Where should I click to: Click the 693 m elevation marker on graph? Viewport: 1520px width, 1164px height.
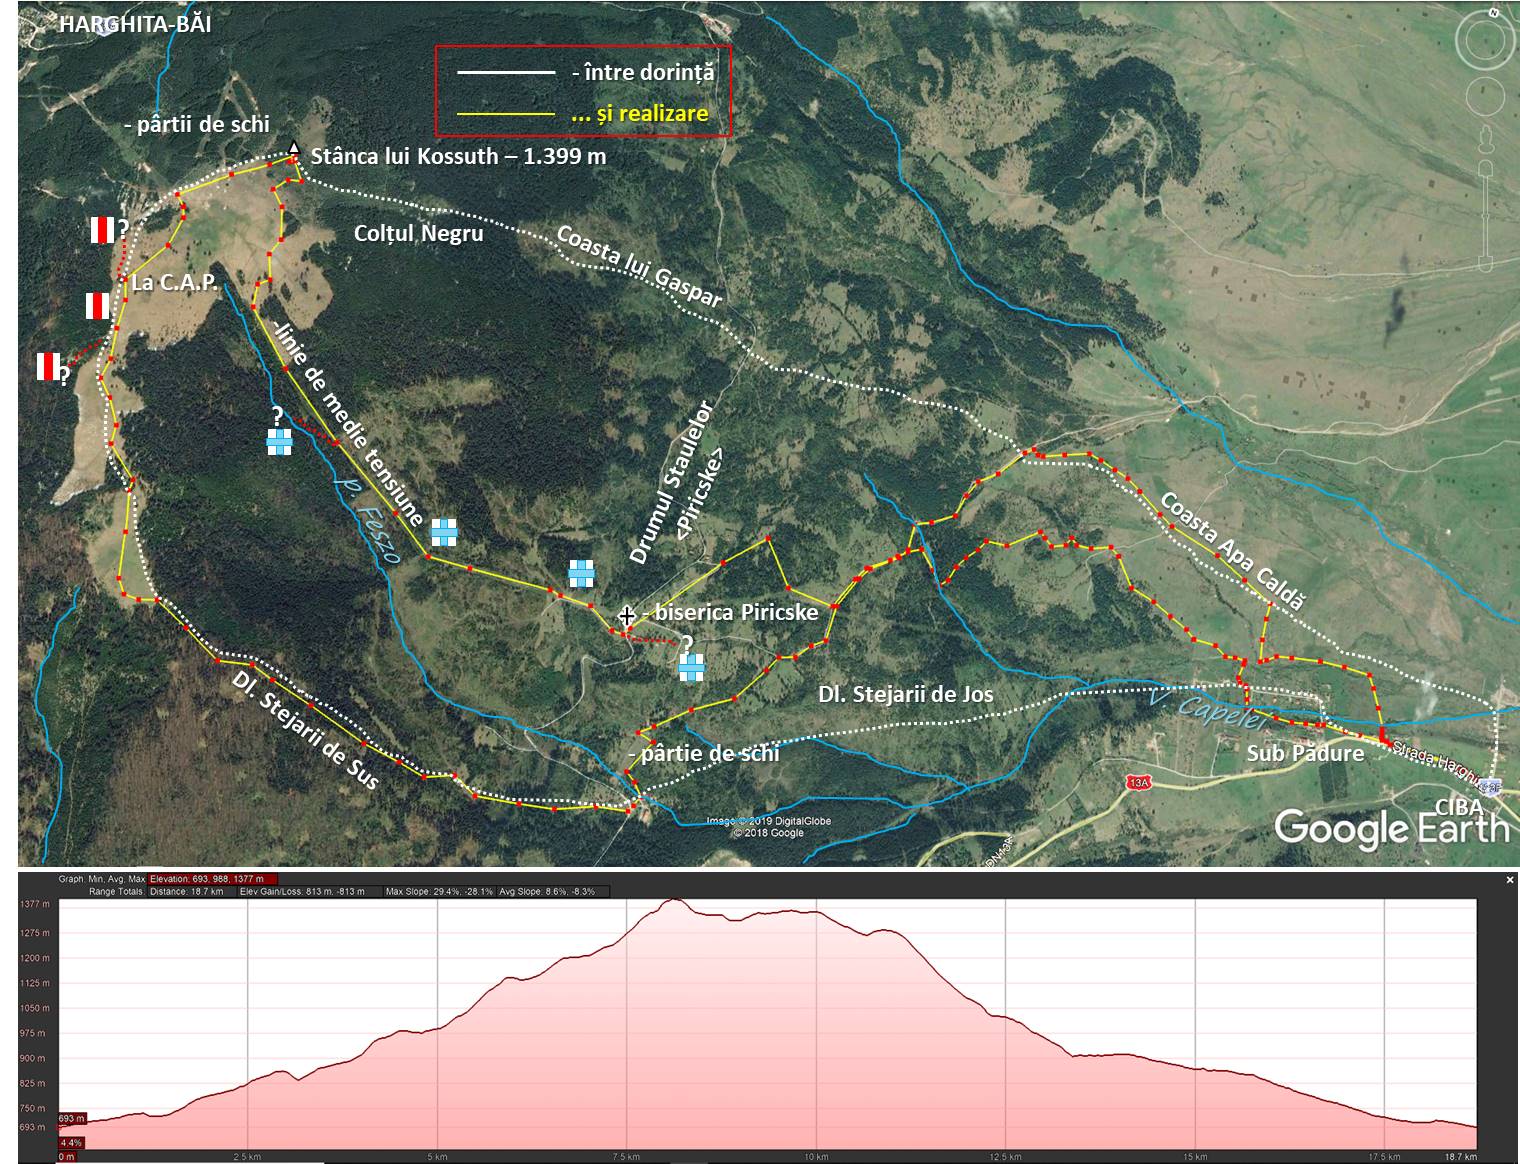click(x=72, y=1118)
